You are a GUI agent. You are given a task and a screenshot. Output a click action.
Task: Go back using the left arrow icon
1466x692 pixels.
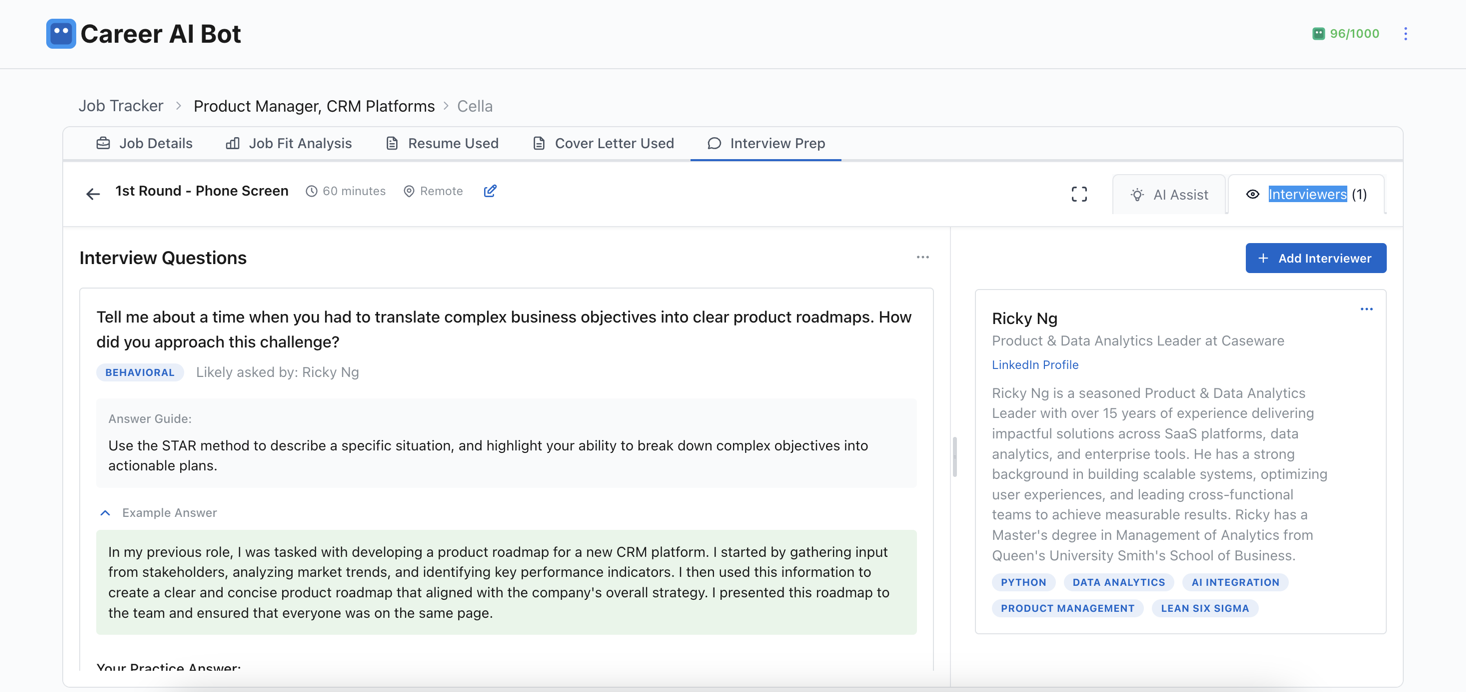point(93,194)
